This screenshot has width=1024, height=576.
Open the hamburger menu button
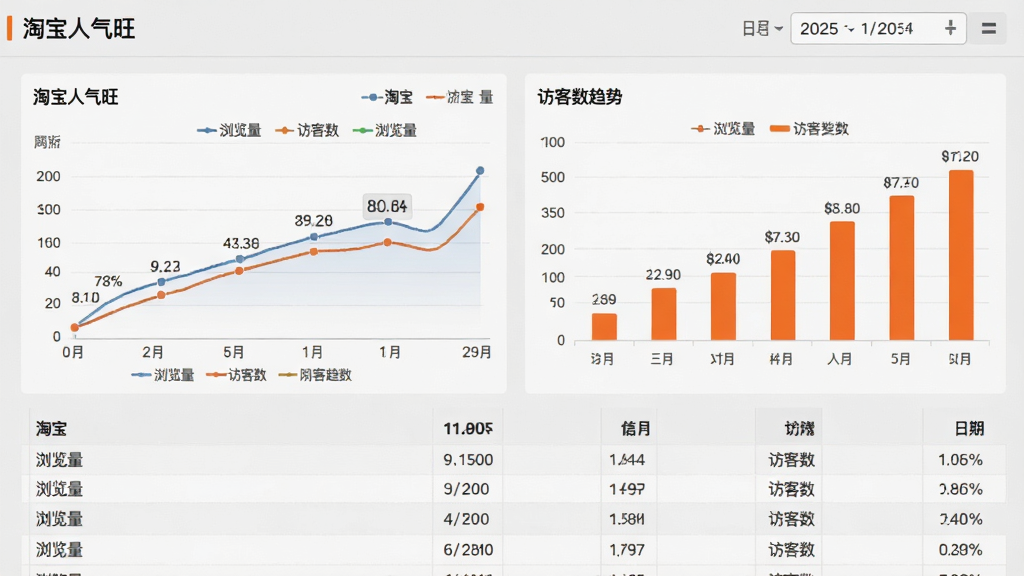pos(989,29)
